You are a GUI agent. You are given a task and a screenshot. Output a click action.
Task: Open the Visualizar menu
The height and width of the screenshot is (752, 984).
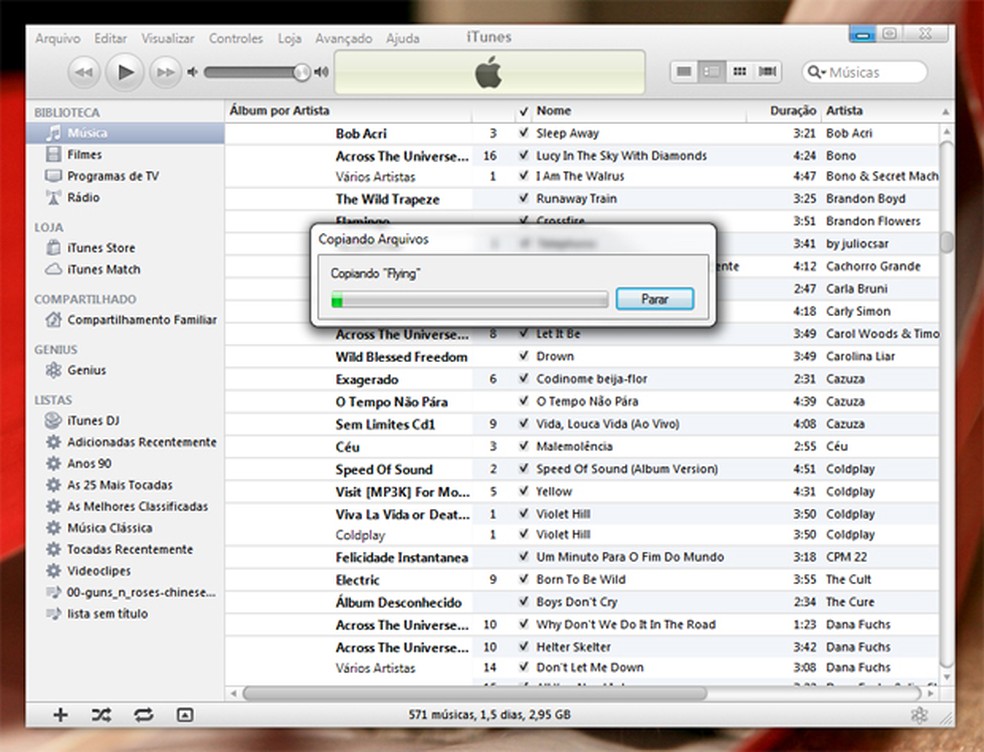click(x=168, y=38)
